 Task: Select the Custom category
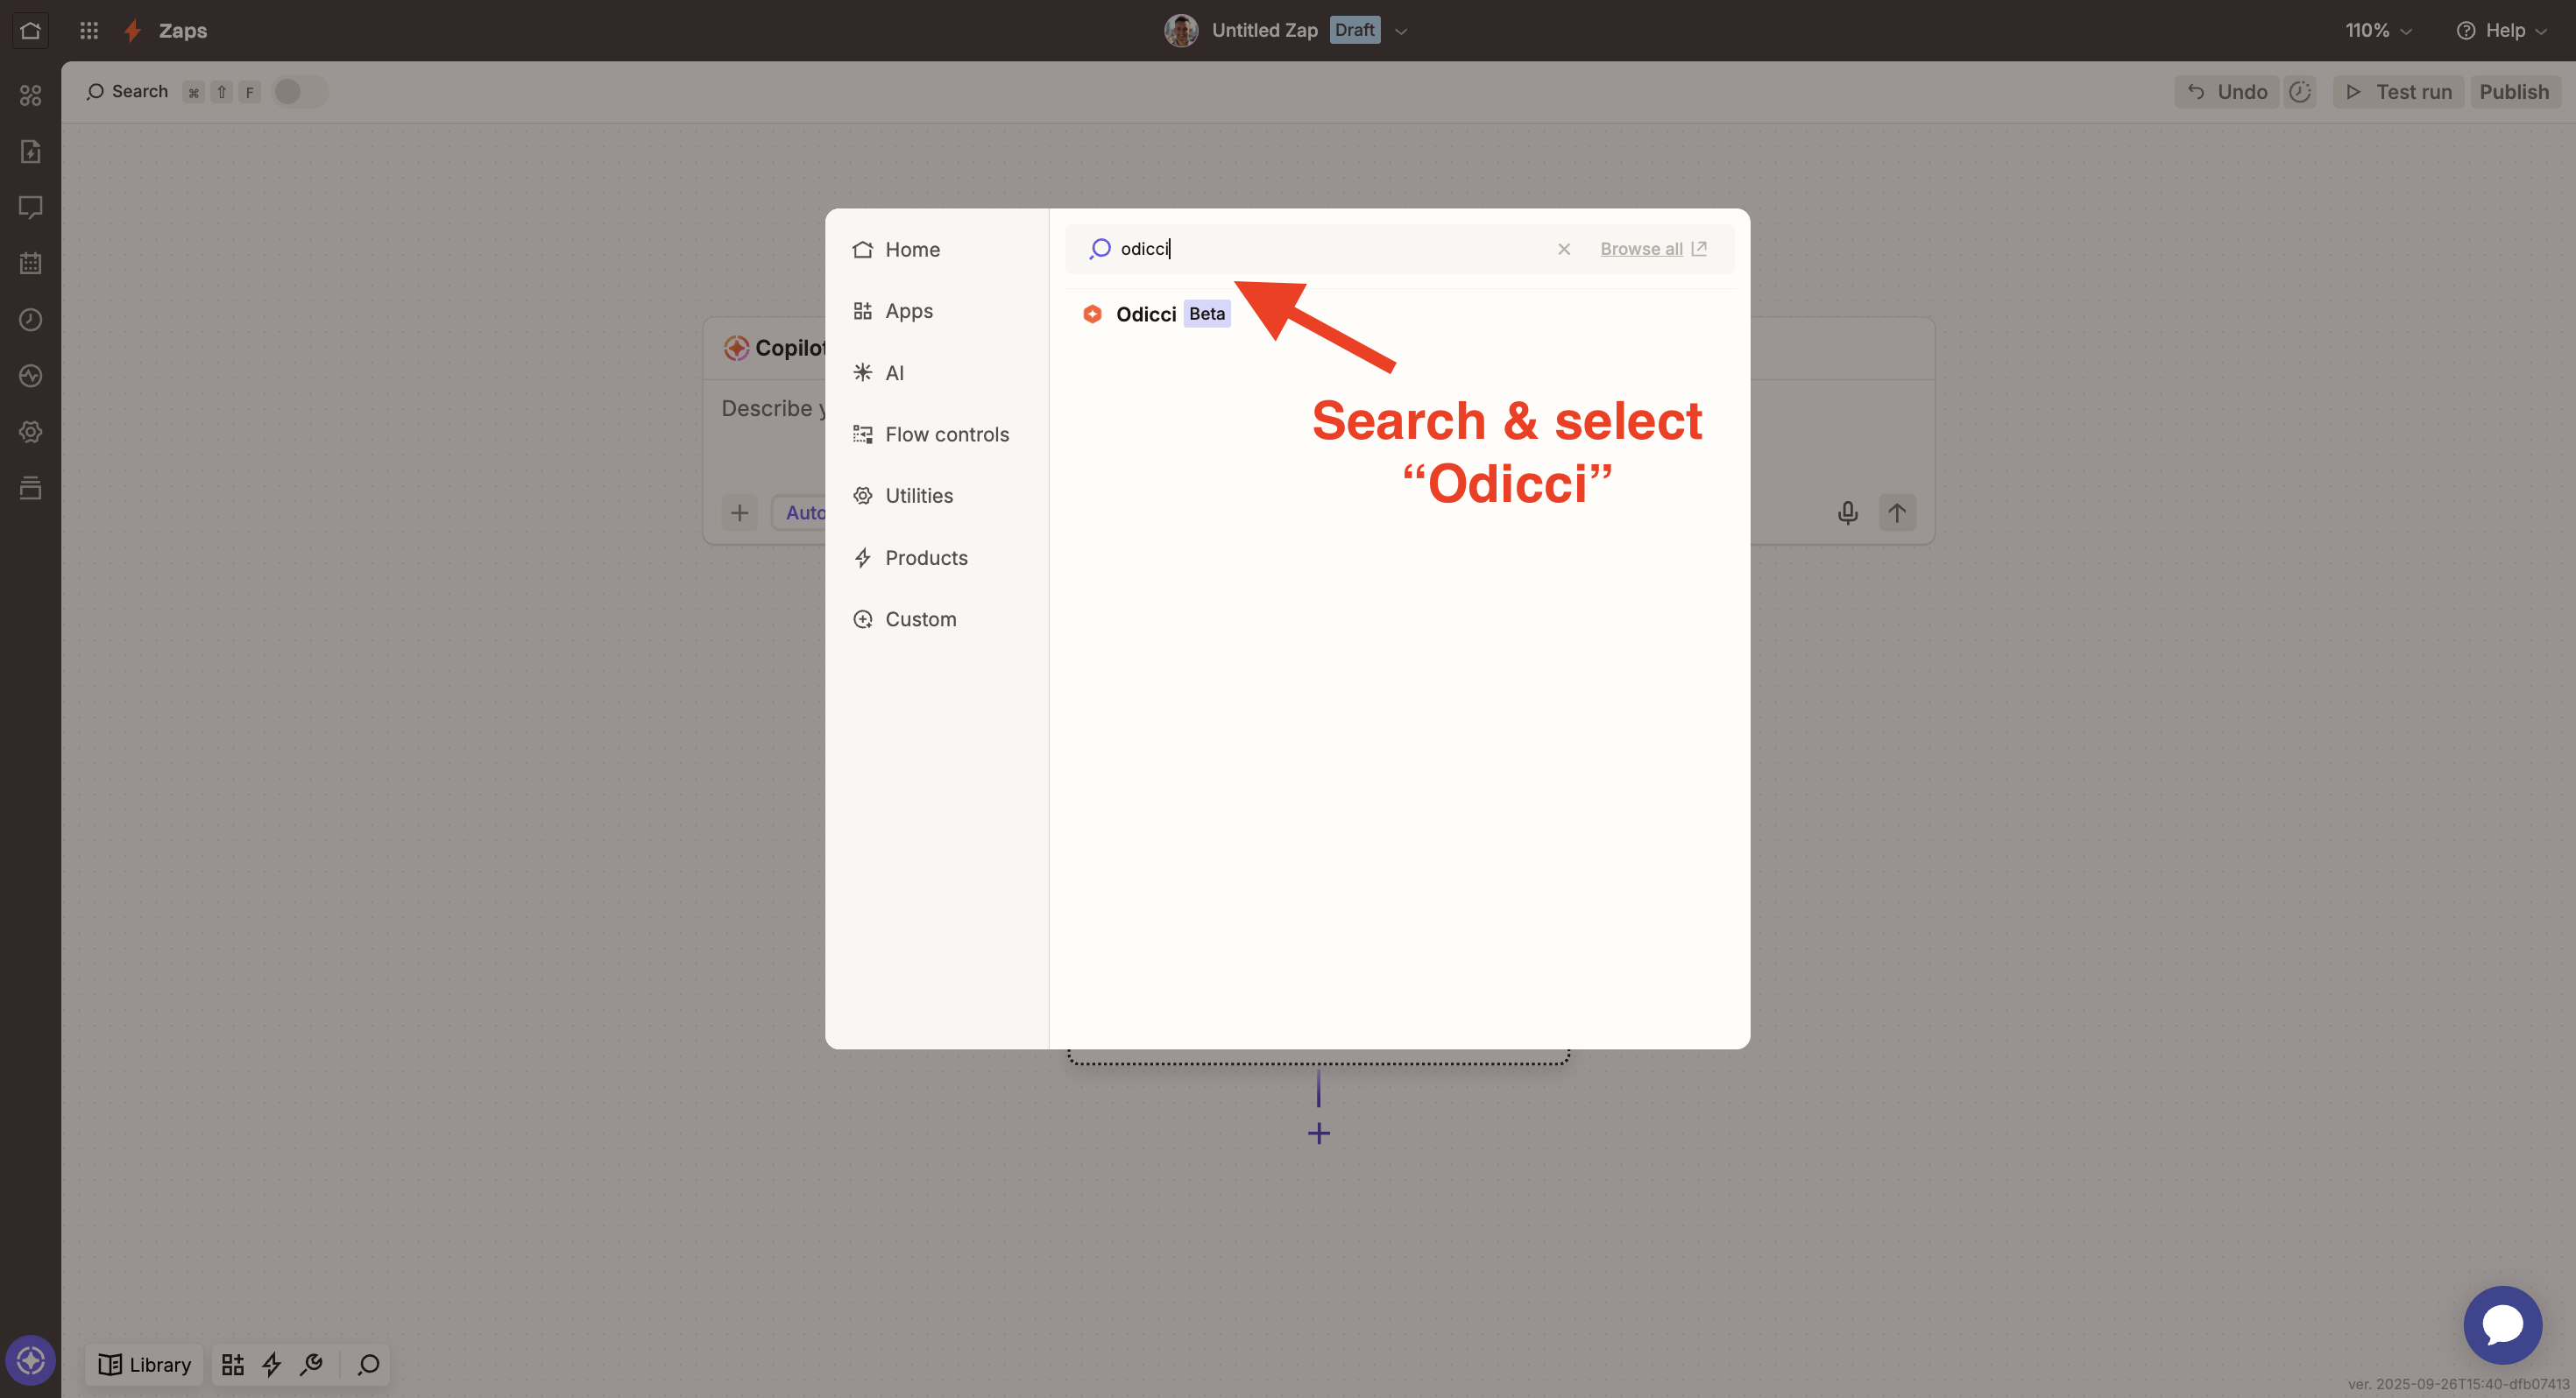point(920,619)
